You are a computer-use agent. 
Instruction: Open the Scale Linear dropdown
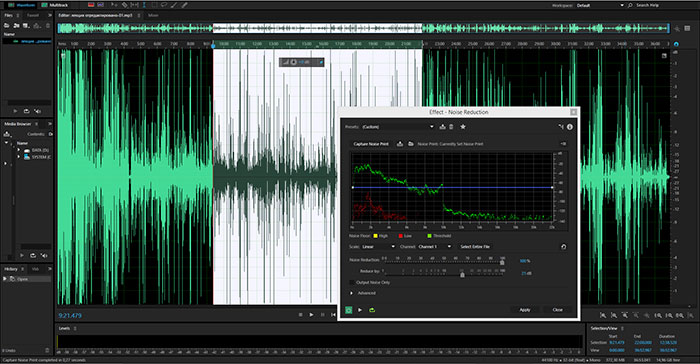point(378,247)
